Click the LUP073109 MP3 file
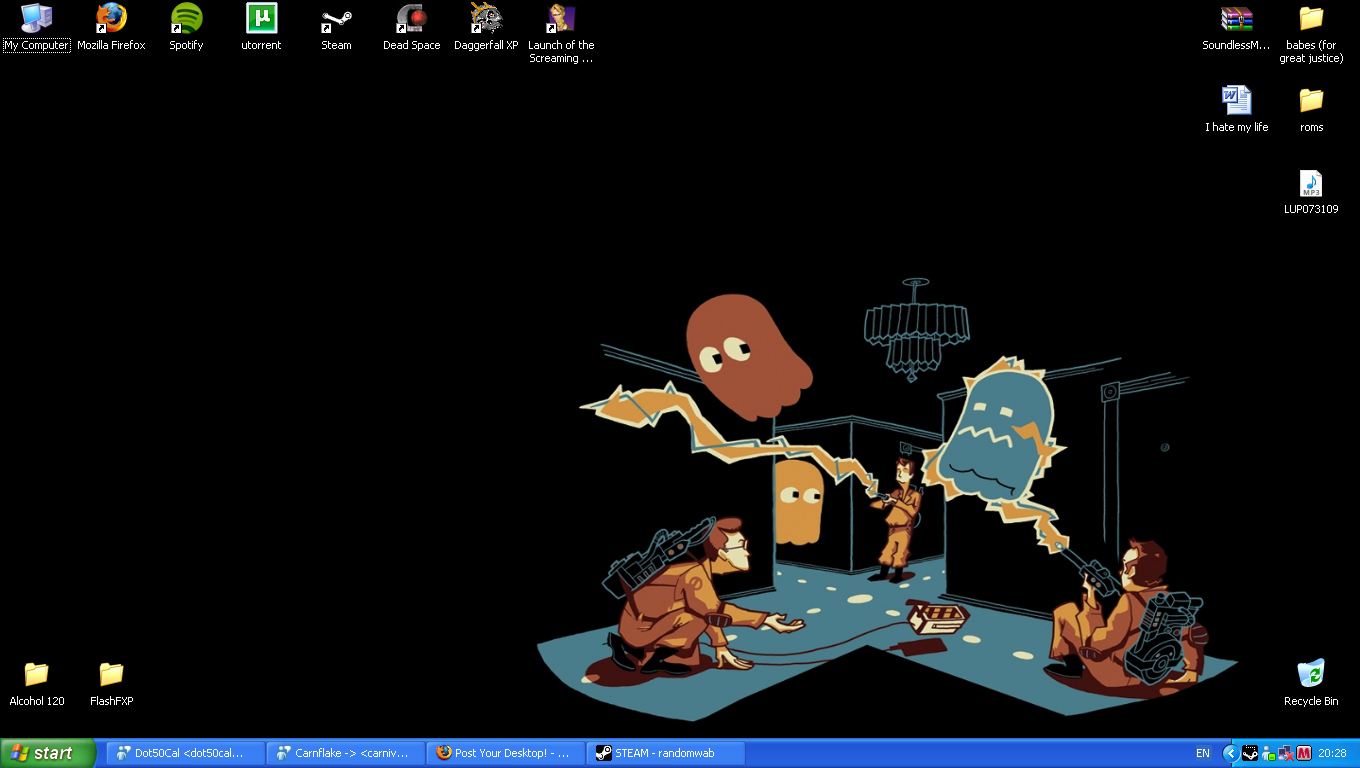Screen dimensions: 1360x768 pyautogui.click(x=1310, y=184)
